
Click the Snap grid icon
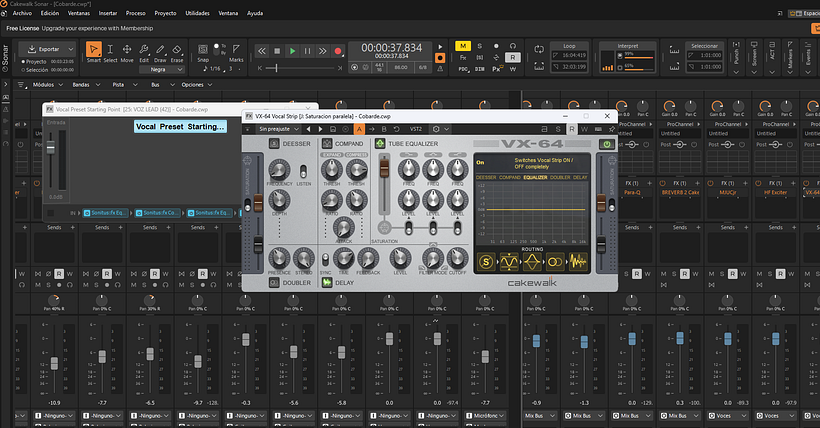(203, 48)
